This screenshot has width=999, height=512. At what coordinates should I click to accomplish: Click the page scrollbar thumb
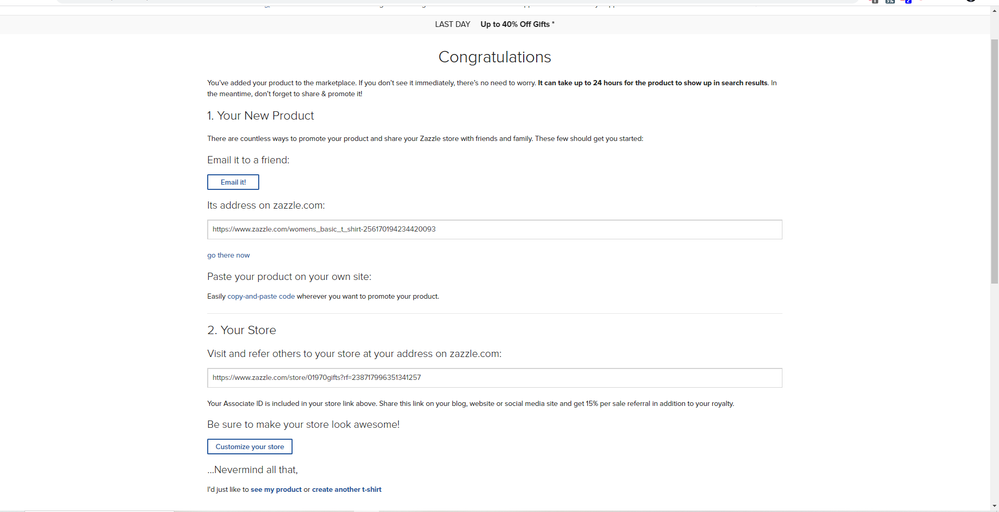(994, 160)
